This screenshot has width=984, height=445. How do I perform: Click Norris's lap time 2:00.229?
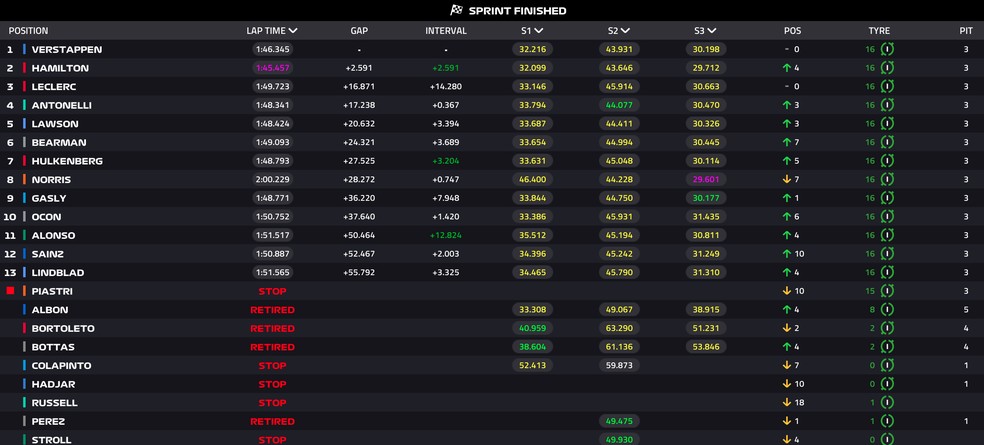click(272, 180)
